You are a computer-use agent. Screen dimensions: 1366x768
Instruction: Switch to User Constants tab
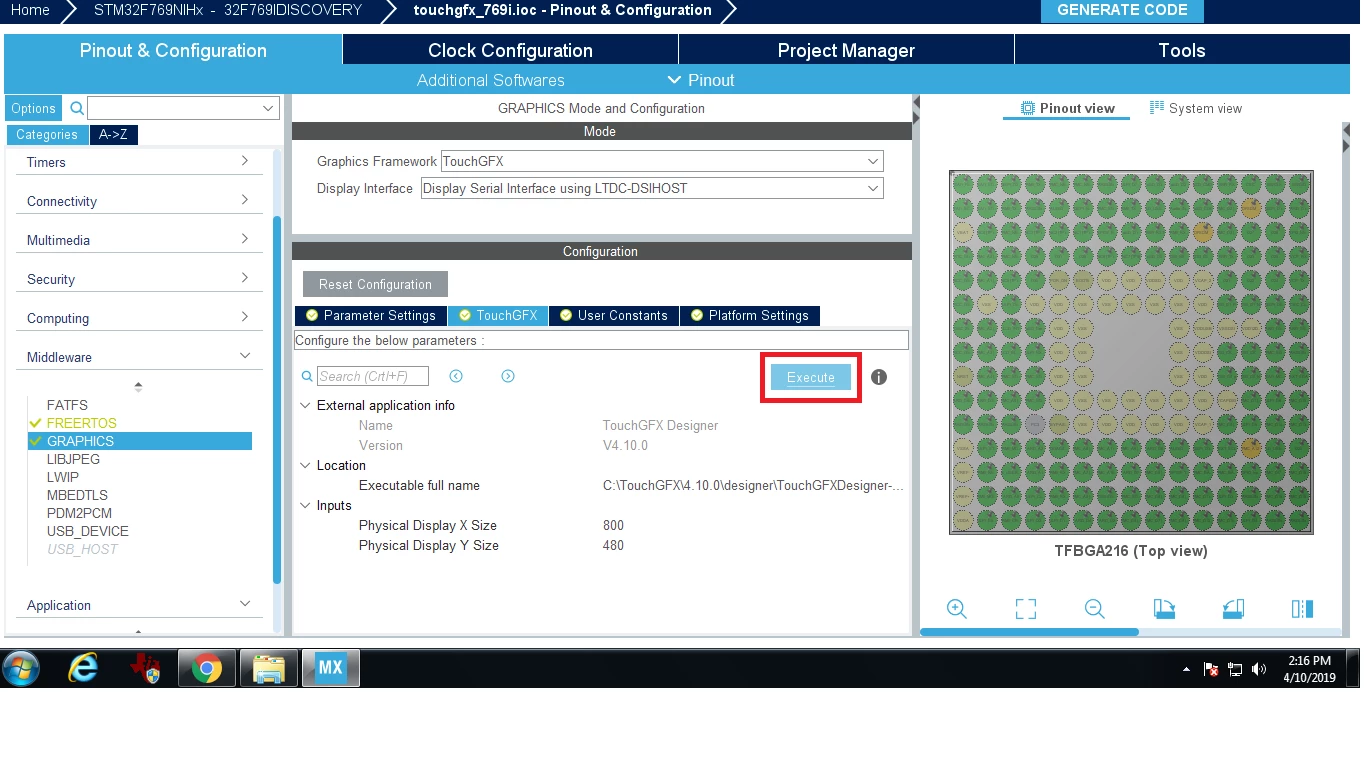pyautogui.click(x=614, y=315)
